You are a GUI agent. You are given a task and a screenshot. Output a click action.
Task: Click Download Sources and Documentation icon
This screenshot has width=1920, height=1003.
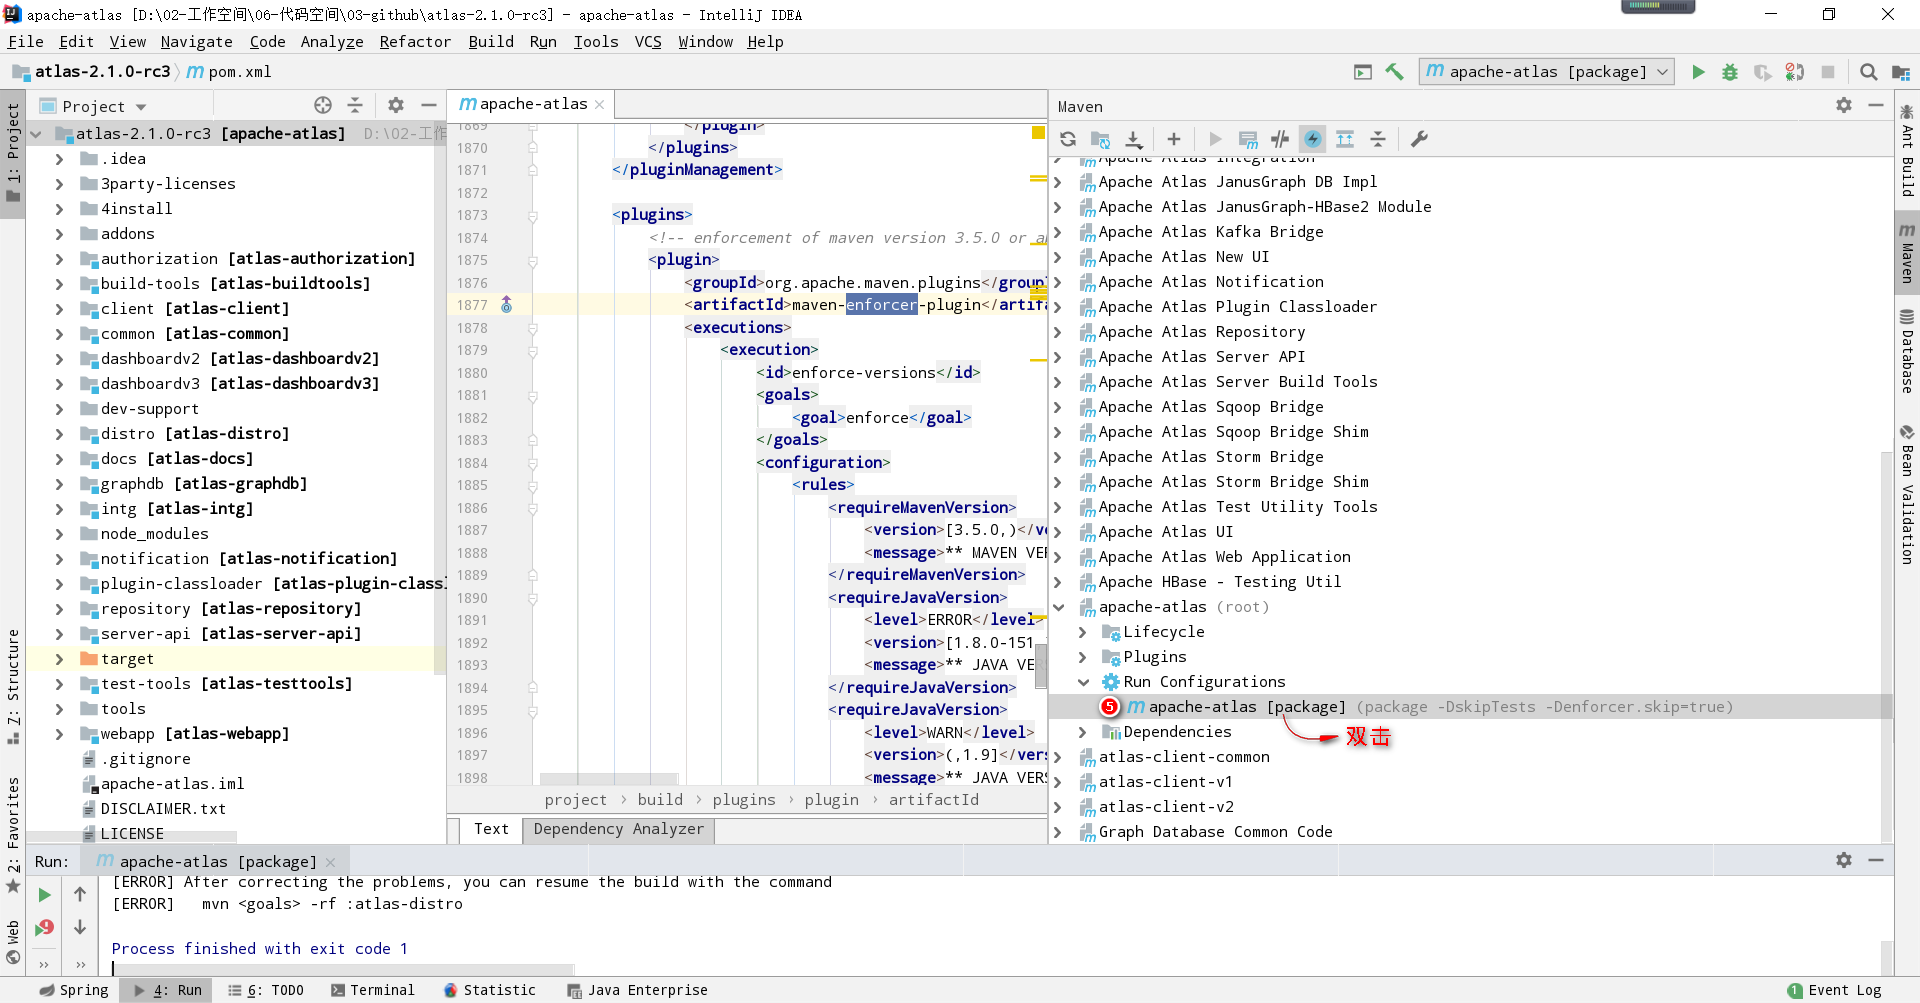pyautogui.click(x=1134, y=139)
